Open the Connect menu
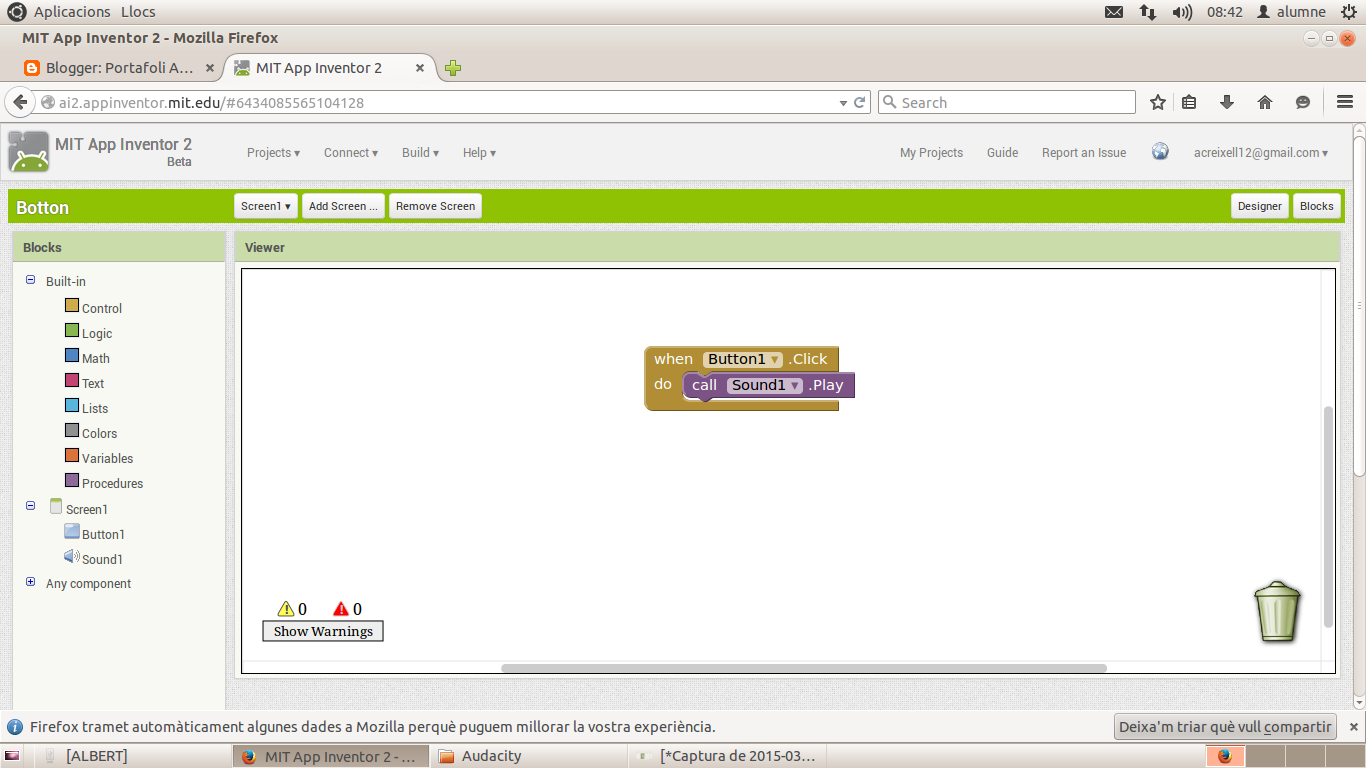This screenshot has width=1366, height=768. 351,153
